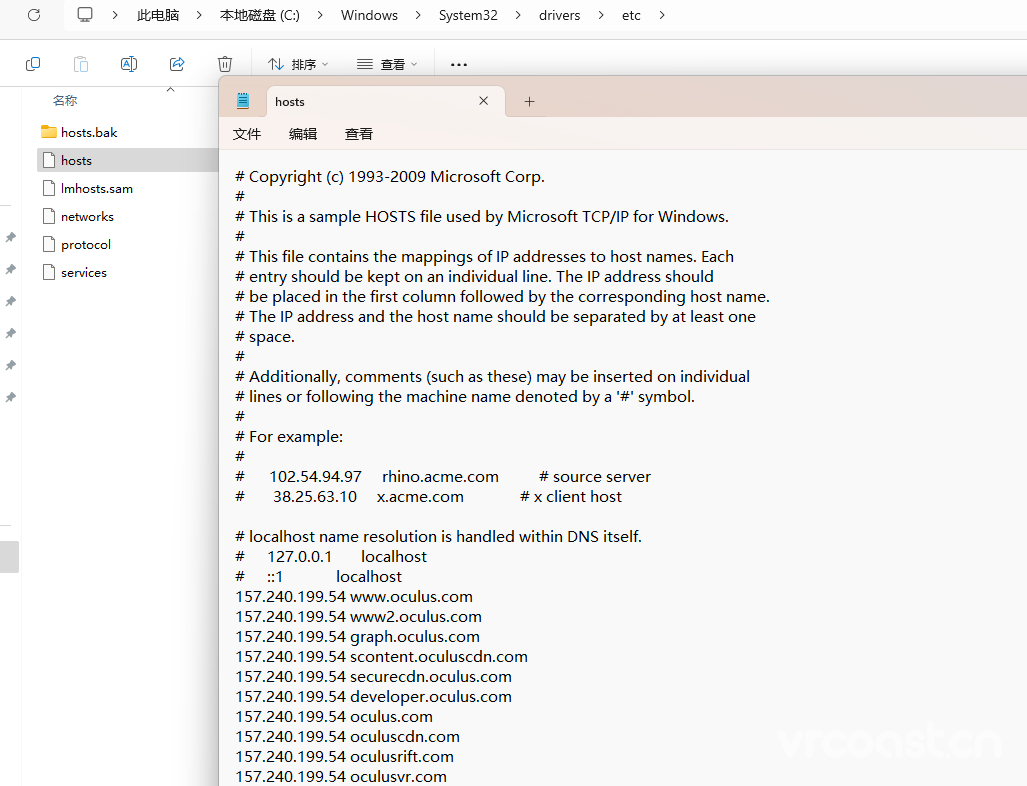Expand the chevron right after 此电脑
This screenshot has width=1027, height=786.
click(199, 15)
